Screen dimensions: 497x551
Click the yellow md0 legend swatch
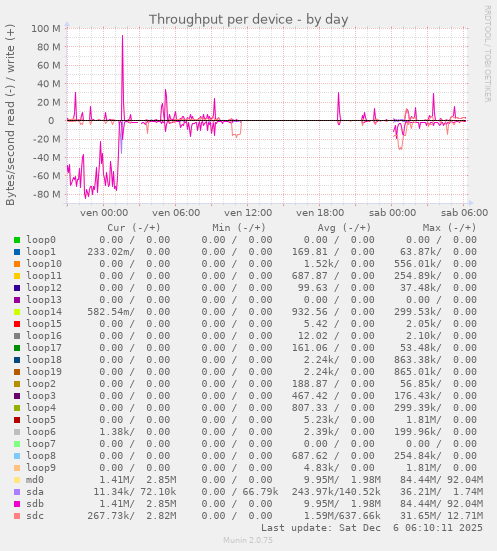click(x=17, y=480)
